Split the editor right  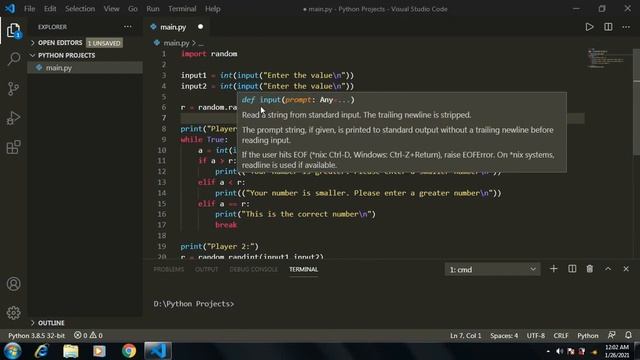(608, 27)
